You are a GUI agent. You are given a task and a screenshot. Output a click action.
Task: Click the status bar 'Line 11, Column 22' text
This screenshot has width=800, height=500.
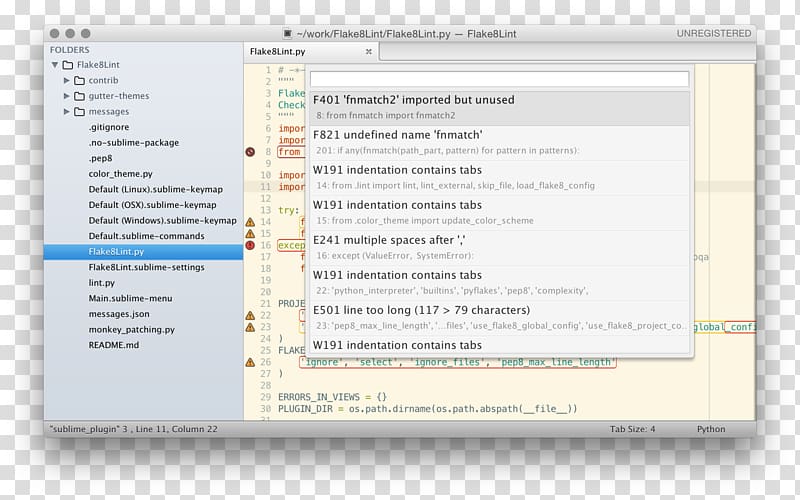coord(177,429)
